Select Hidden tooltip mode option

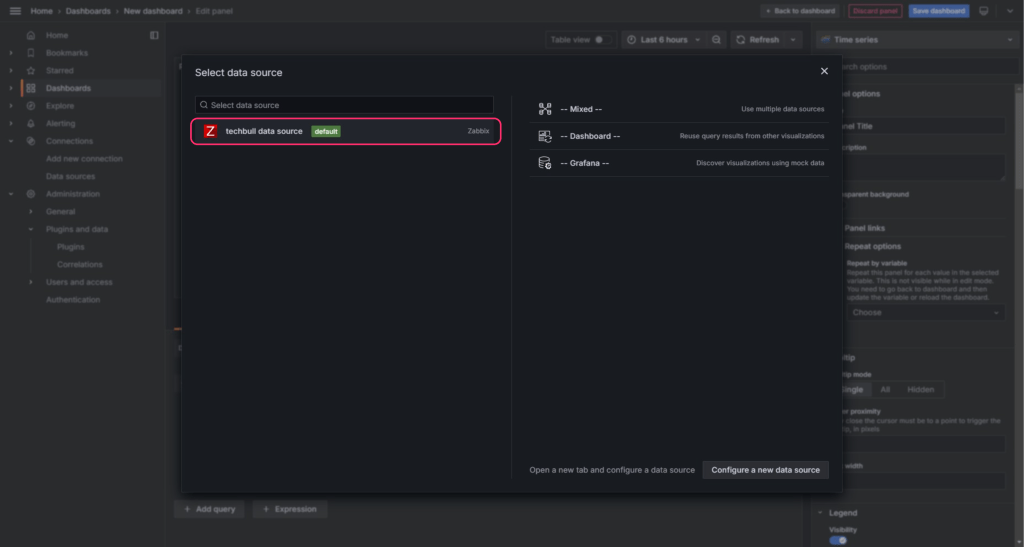coord(920,389)
